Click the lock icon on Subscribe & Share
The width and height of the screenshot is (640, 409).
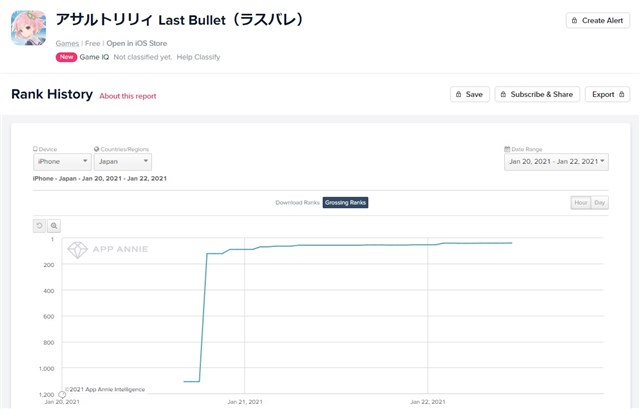(x=503, y=94)
